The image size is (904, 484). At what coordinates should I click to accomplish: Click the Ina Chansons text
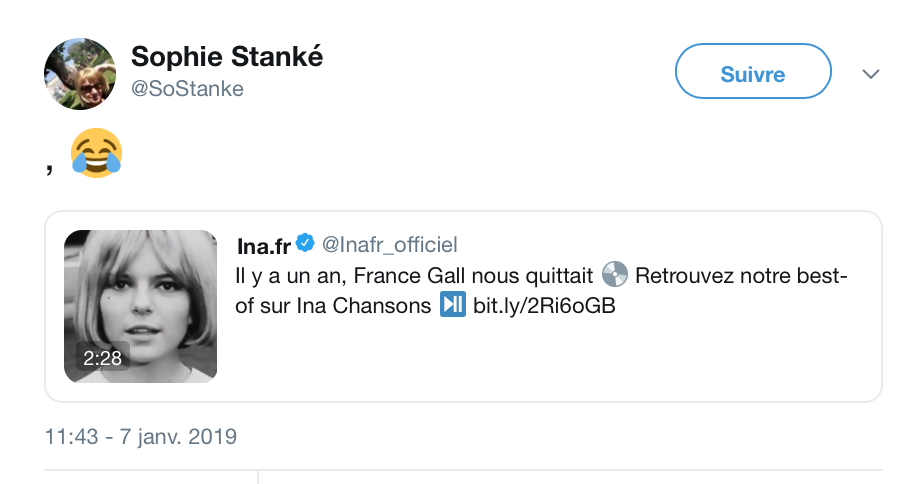364,305
